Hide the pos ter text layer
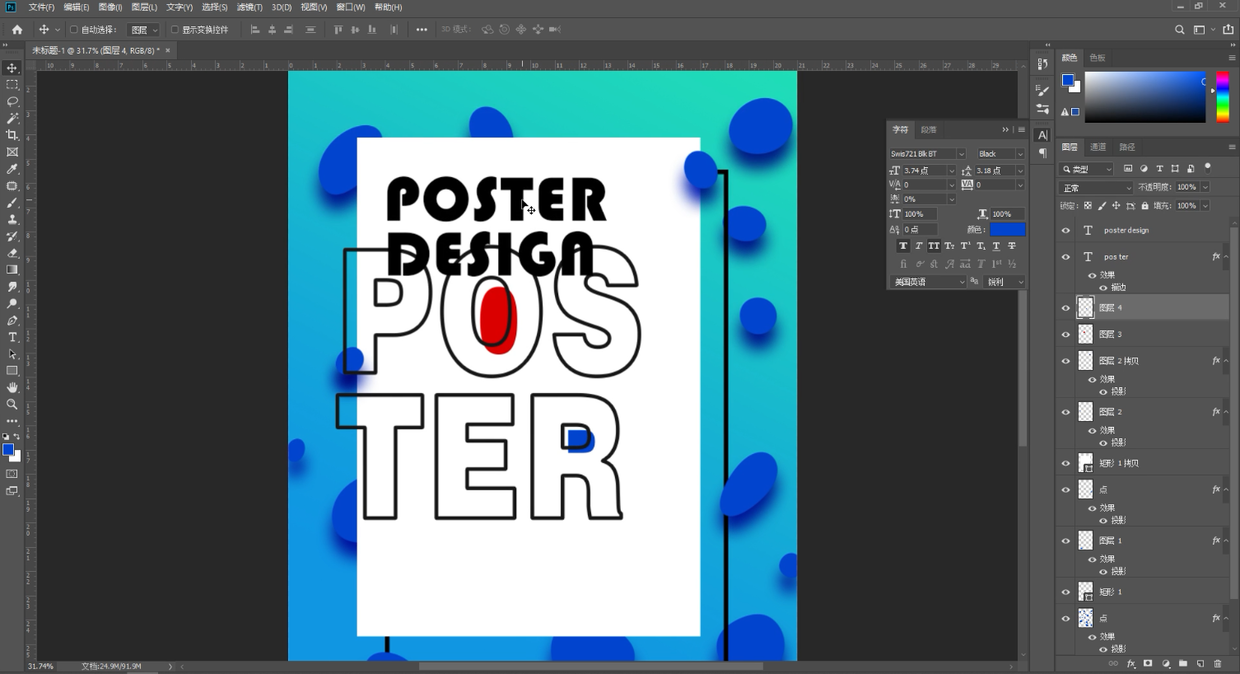 [1065, 257]
